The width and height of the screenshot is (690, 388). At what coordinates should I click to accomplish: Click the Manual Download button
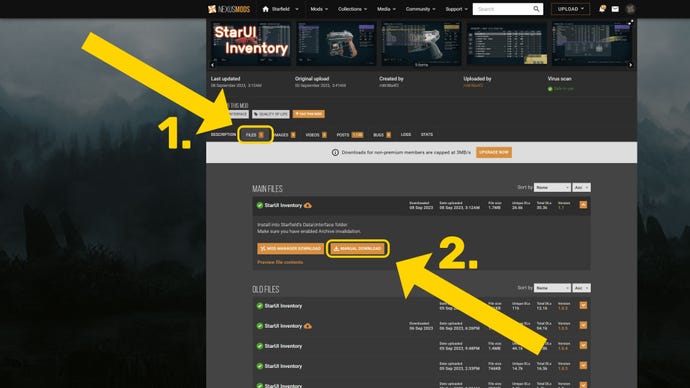(x=357, y=249)
